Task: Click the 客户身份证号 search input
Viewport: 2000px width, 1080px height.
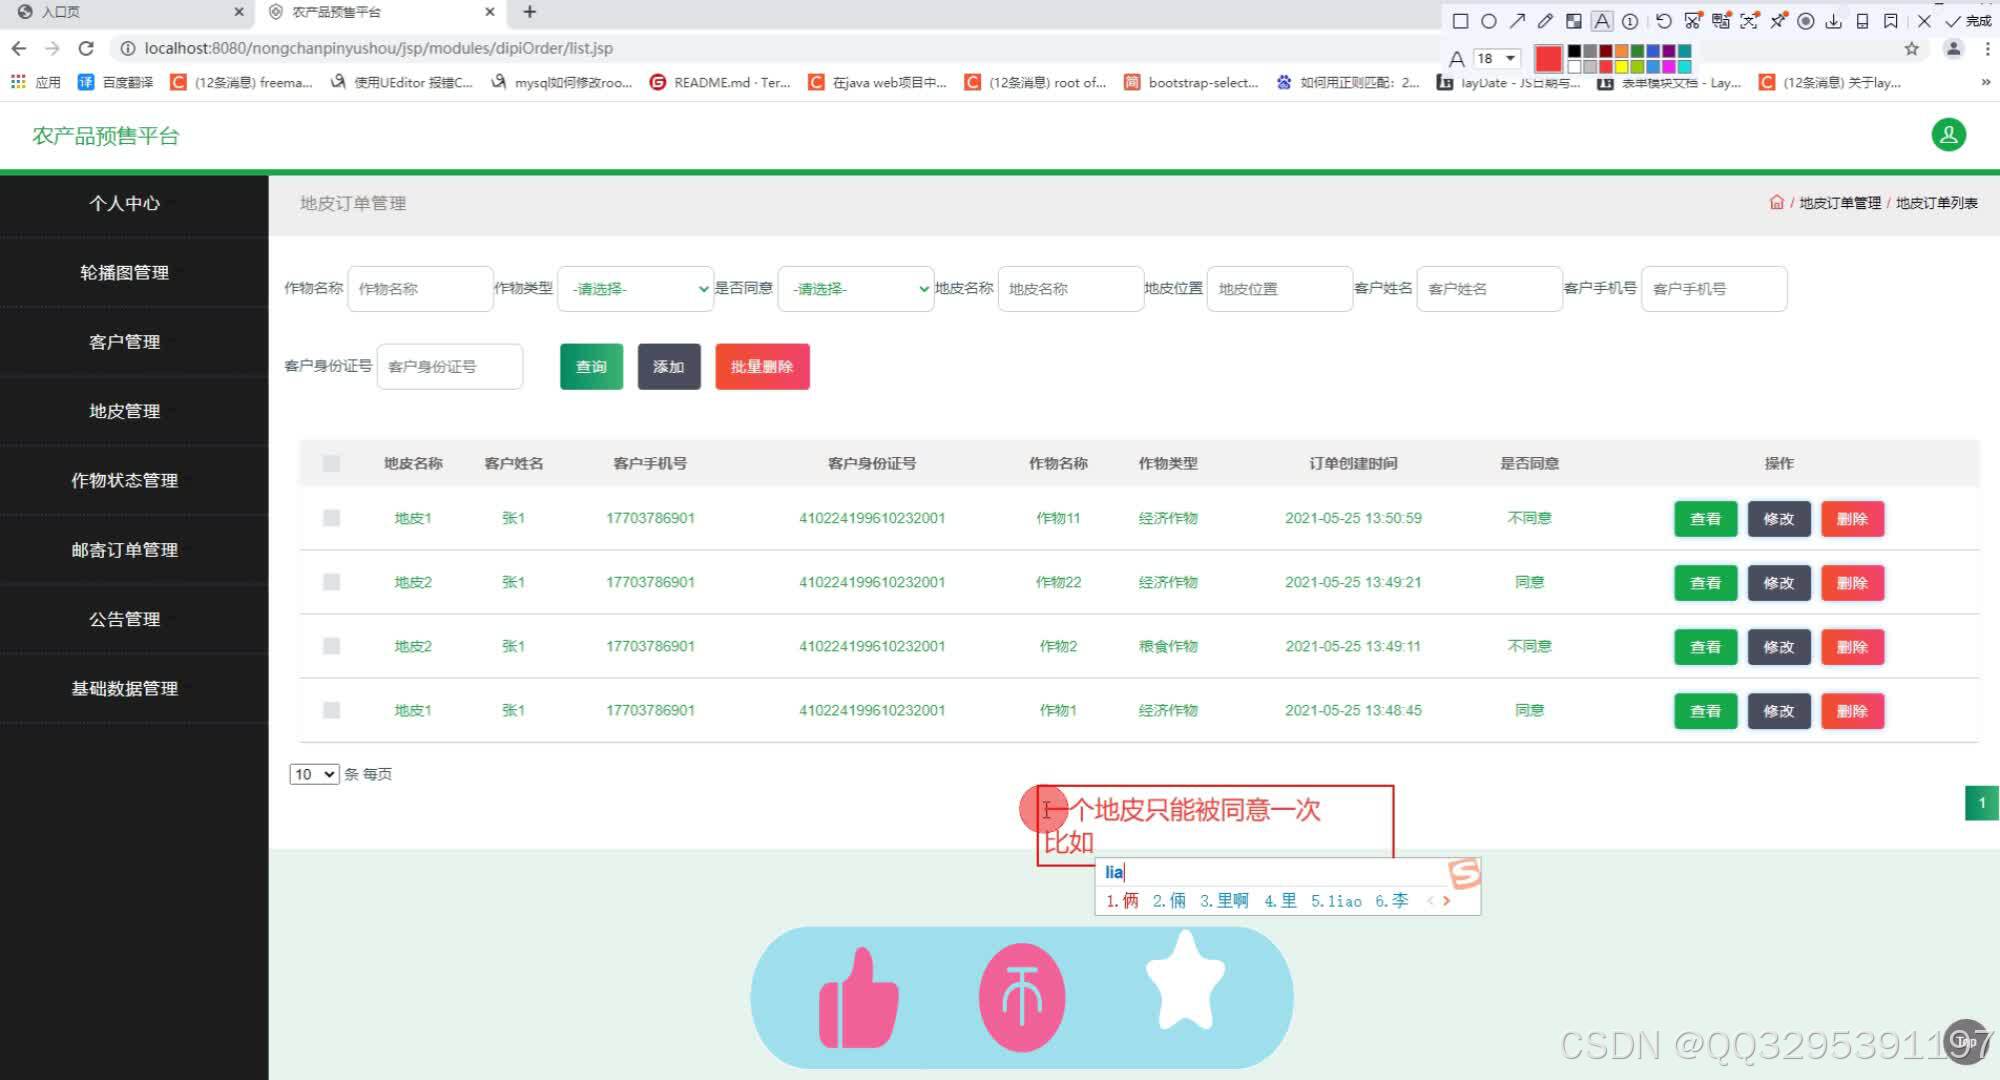Action: pos(450,366)
